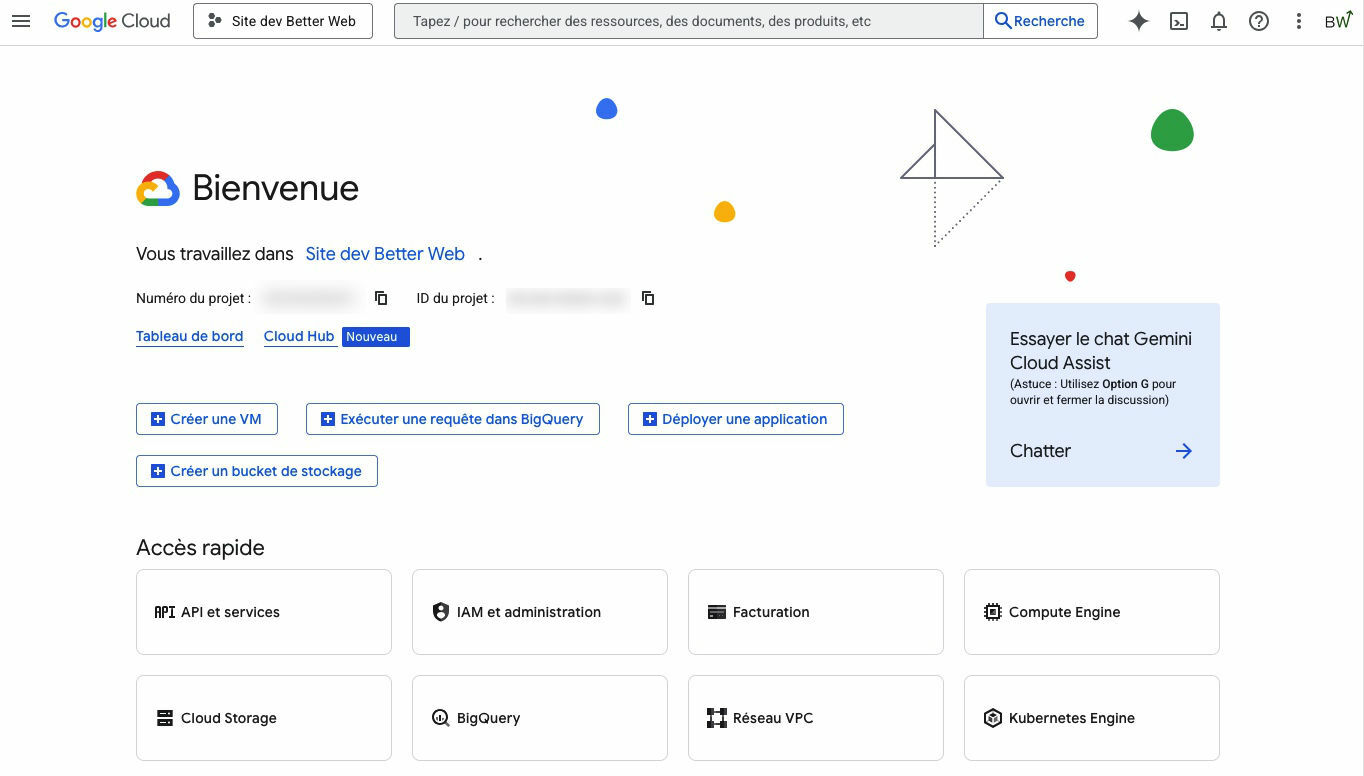Screen dimensions: 1364x776
Task: Open the help question mark icon
Action: click(x=1259, y=21)
